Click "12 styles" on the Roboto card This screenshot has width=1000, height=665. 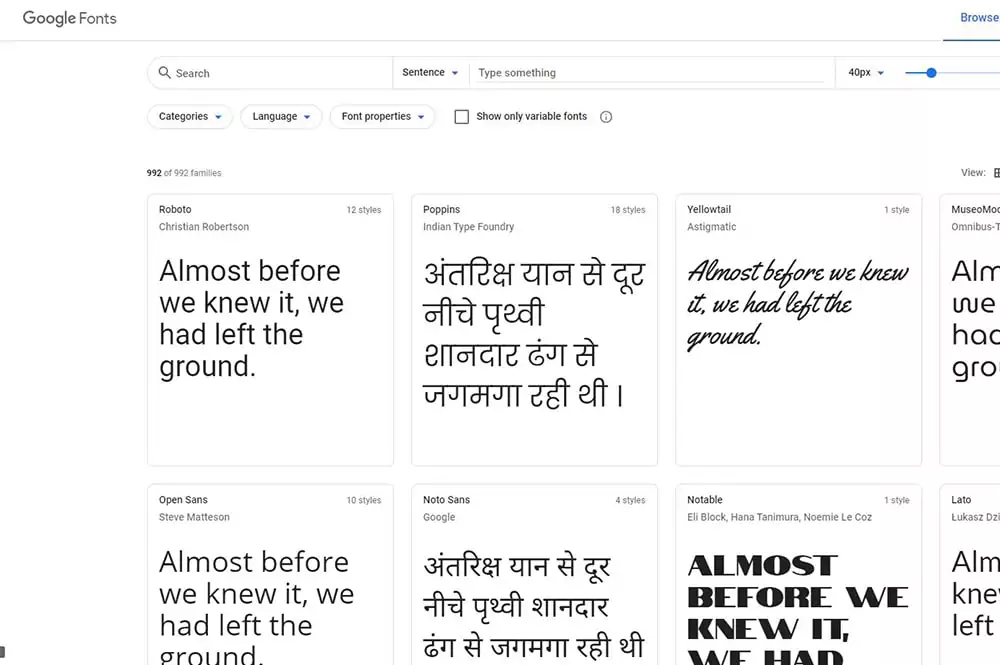point(364,210)
